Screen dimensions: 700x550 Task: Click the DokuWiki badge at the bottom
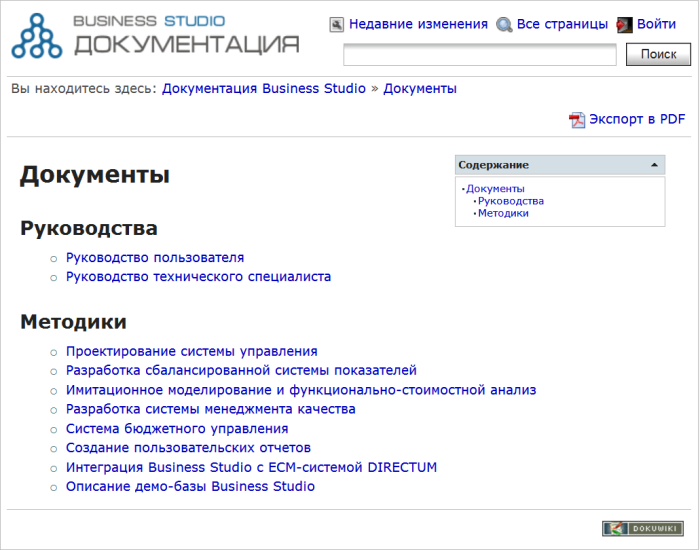642,528
